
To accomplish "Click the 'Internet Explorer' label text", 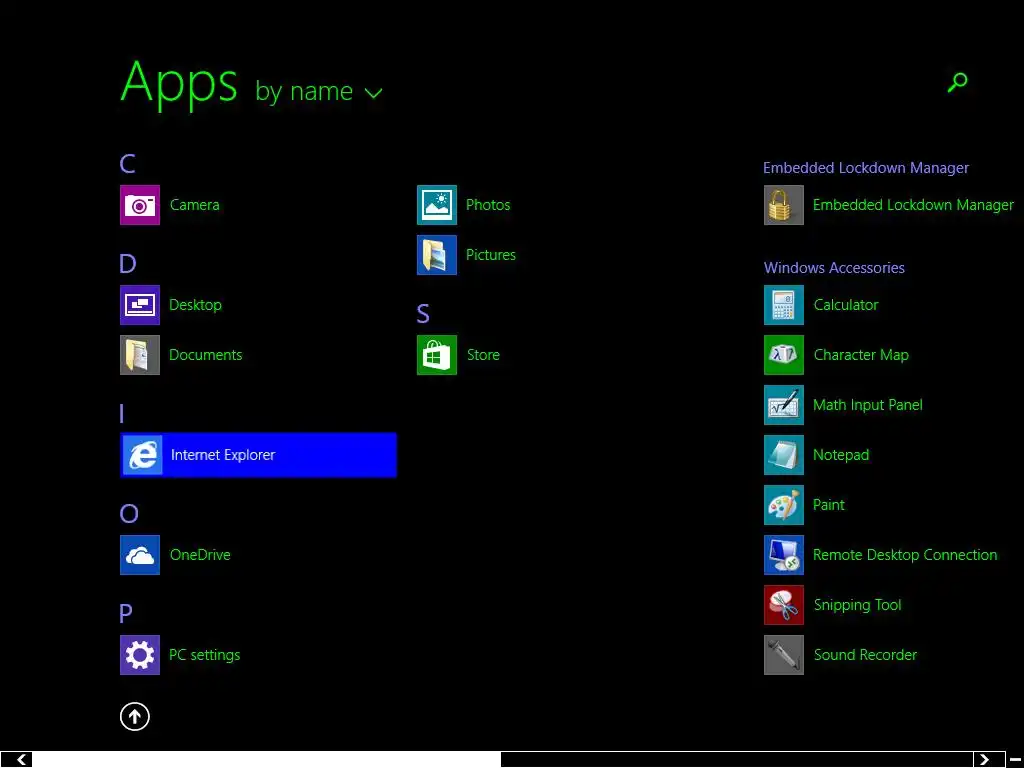I will click(223, 455).
